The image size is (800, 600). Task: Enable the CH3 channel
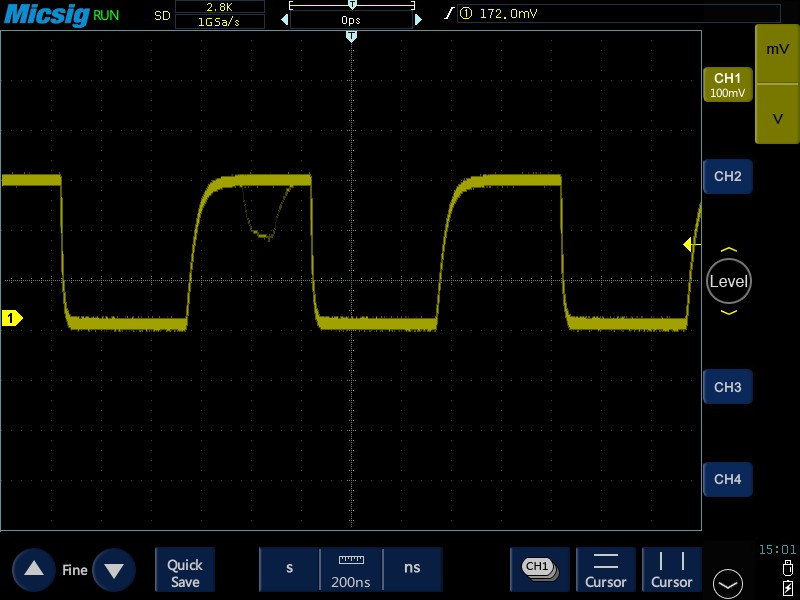[727, 387]
